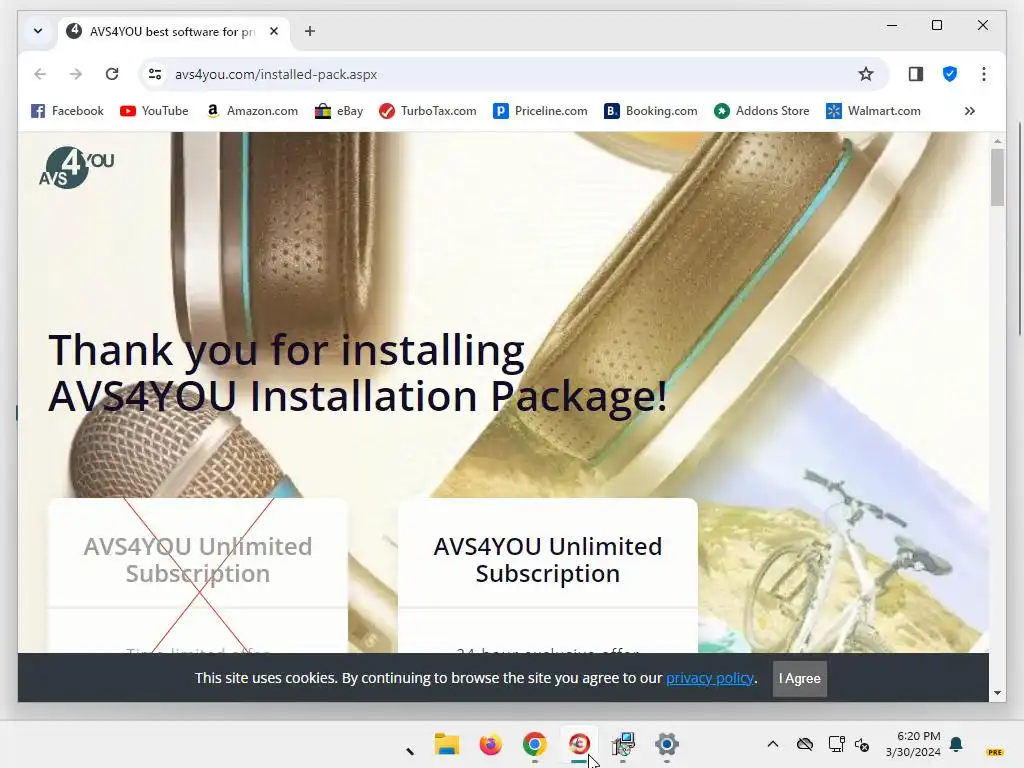
Task: Open the Priceline.com bookmark
Action: [x=540, y=111]
